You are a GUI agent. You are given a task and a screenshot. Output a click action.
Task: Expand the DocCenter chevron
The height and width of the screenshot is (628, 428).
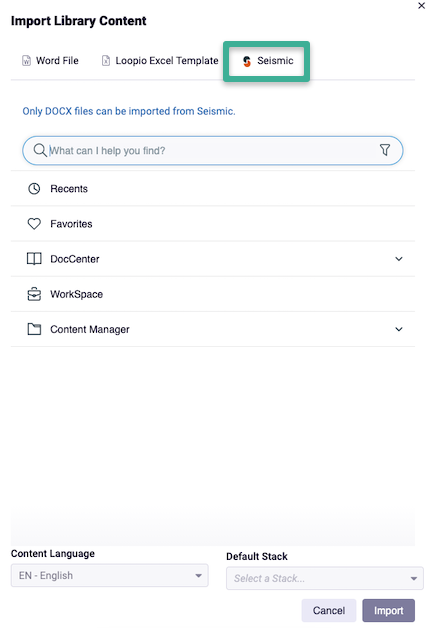point(399,259)
